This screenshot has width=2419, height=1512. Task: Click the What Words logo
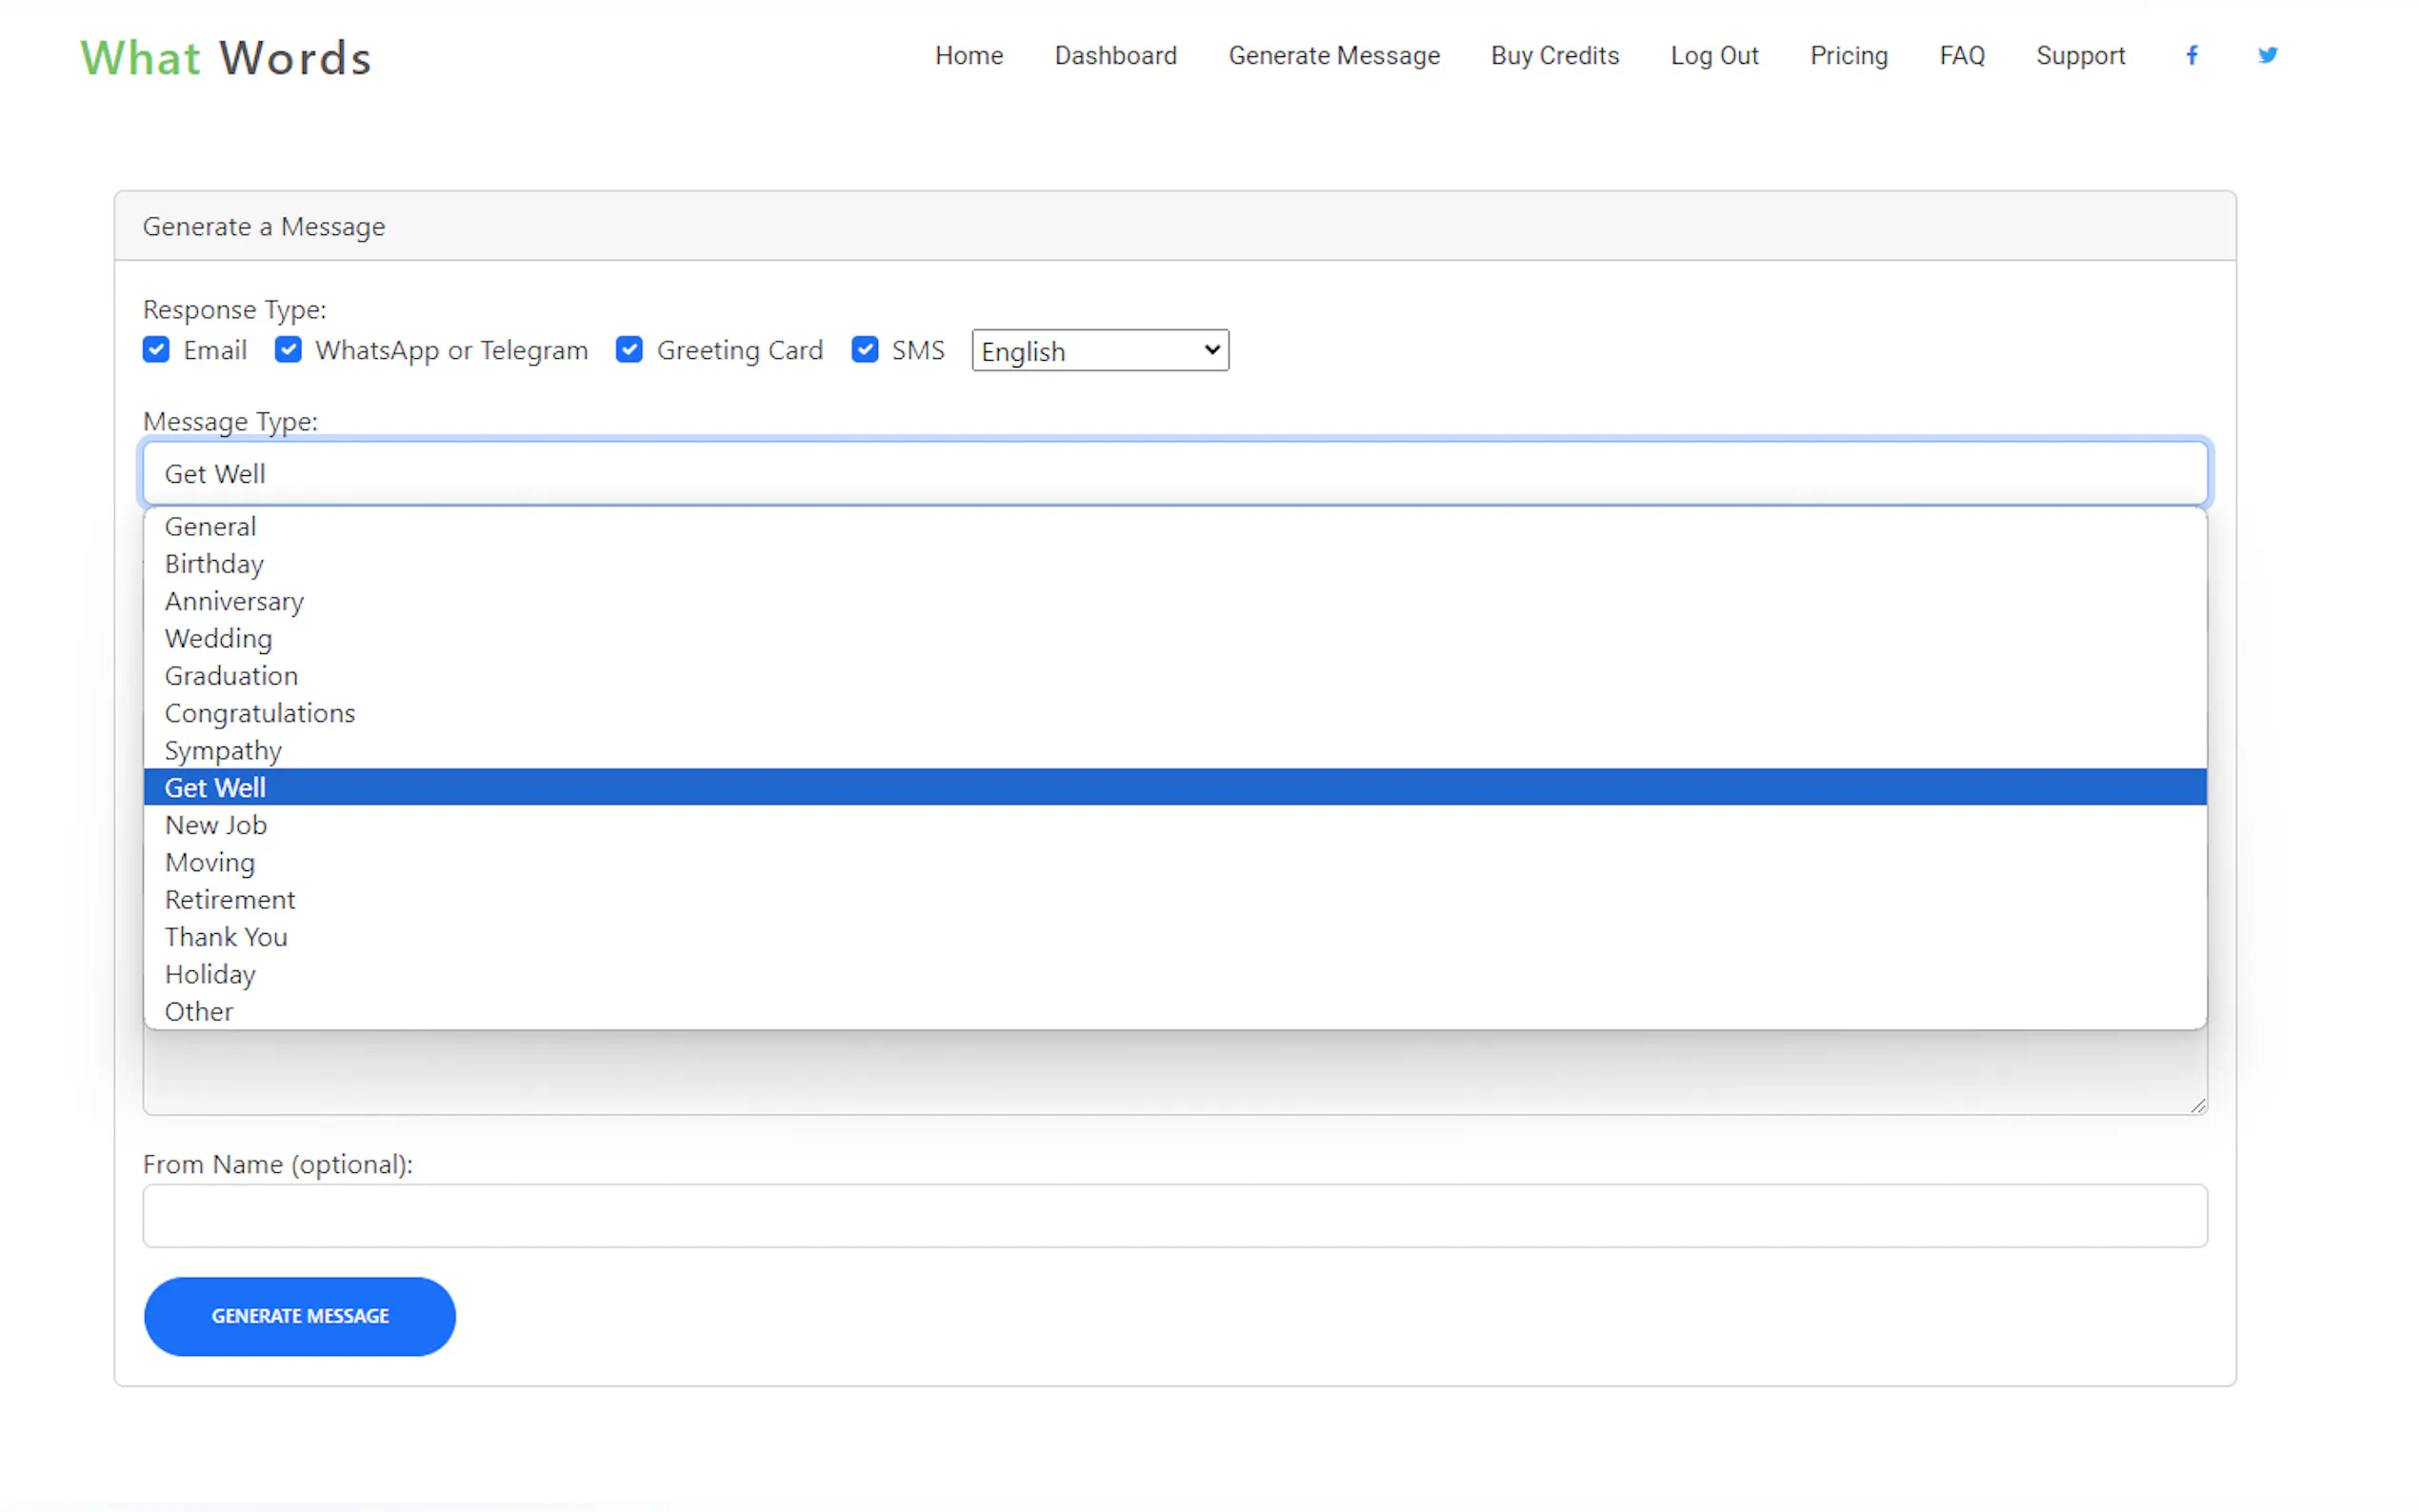pyautogui.click(x=226, y=58)
